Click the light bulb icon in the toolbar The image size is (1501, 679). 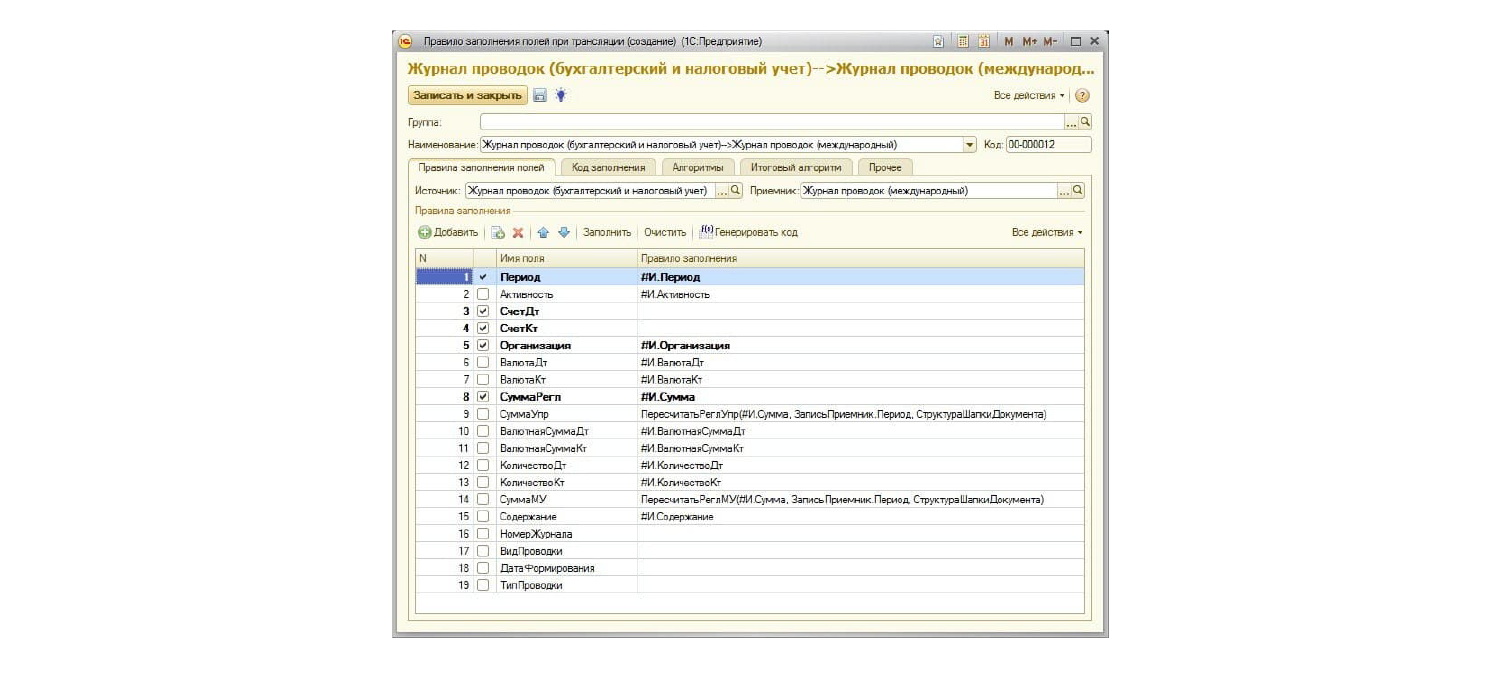tap(561, 95)
